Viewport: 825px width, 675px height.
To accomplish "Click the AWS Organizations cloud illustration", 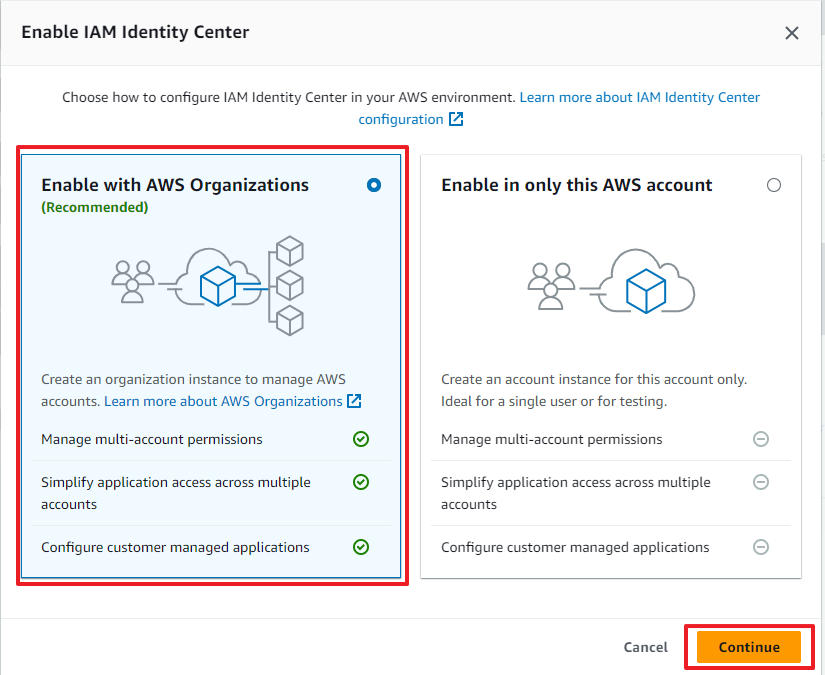I will pyautogui.click(x=208, y=286).
